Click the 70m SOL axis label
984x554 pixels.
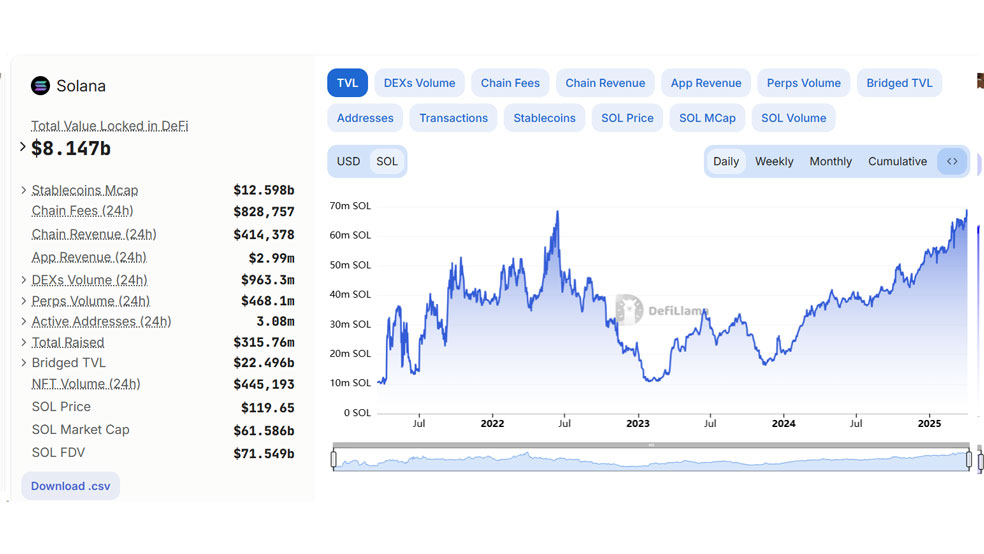point(350,206)
